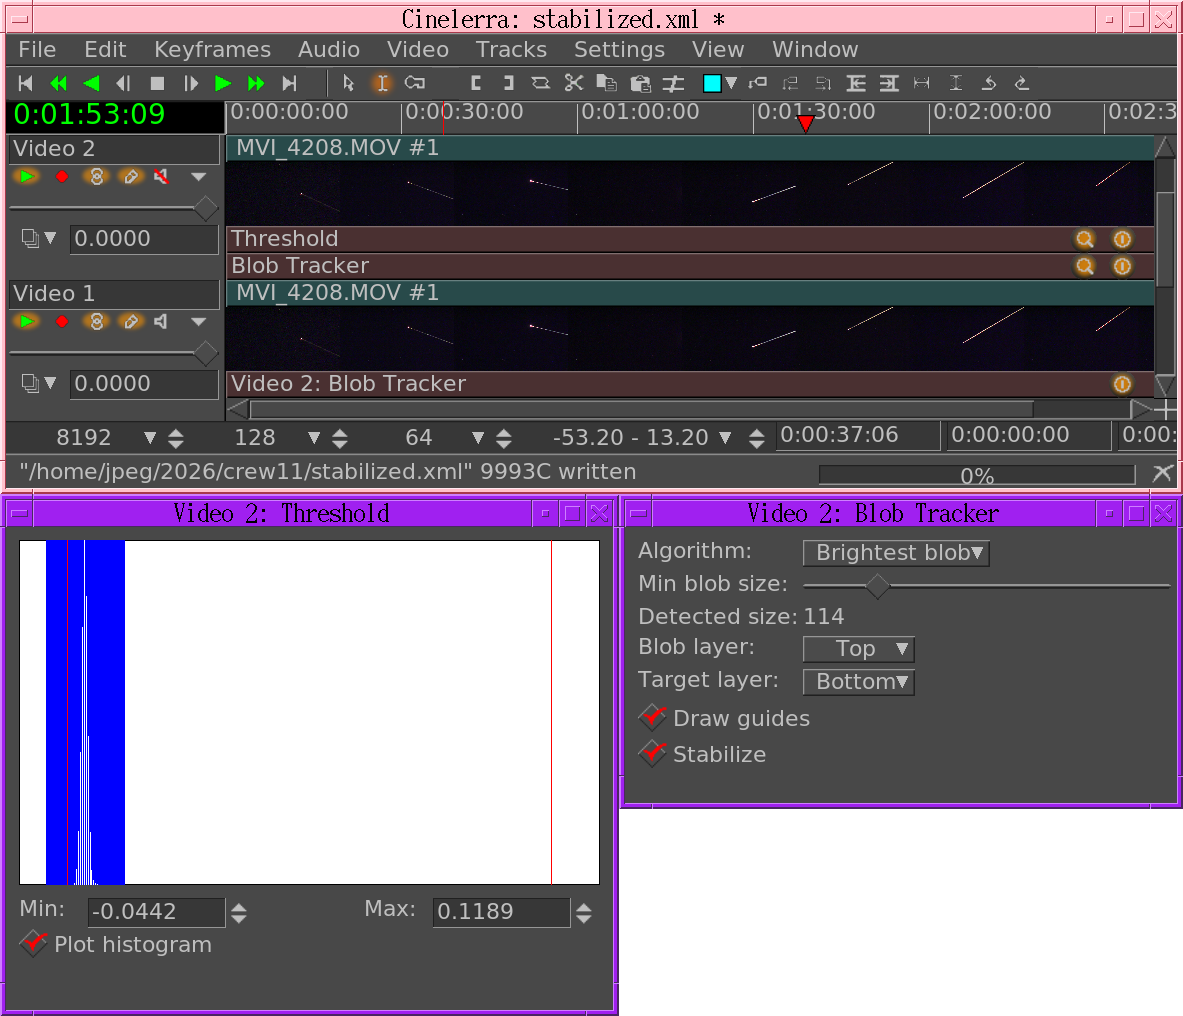Unmute the Video 2 track
Image resolution: width=1183 pixels, height=1016 pixels.
161,177
